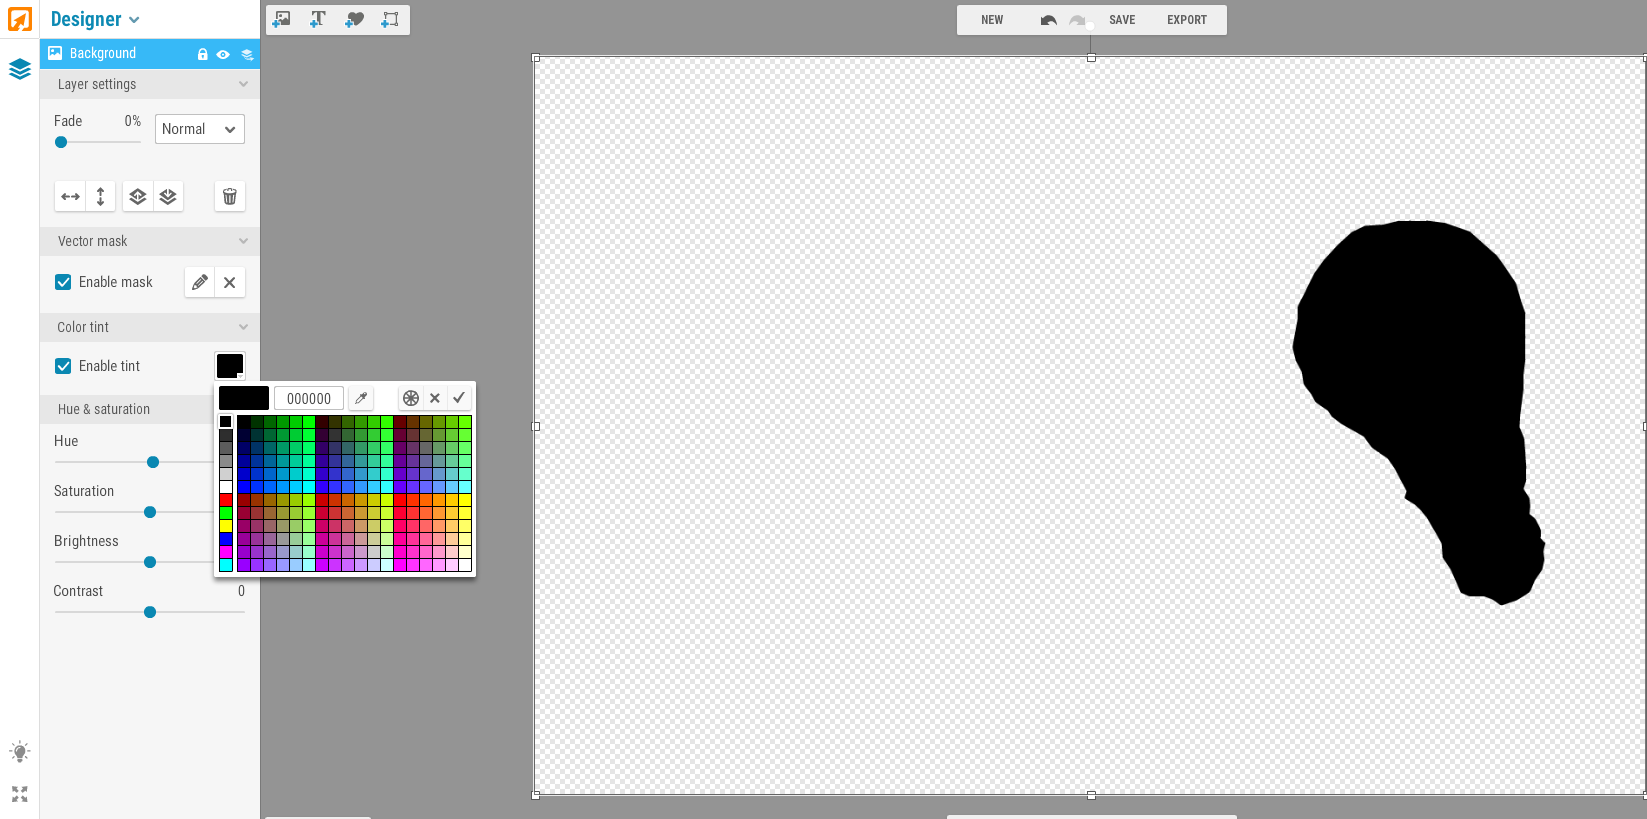Flip the layer horizontally

[x=70, y=197]
